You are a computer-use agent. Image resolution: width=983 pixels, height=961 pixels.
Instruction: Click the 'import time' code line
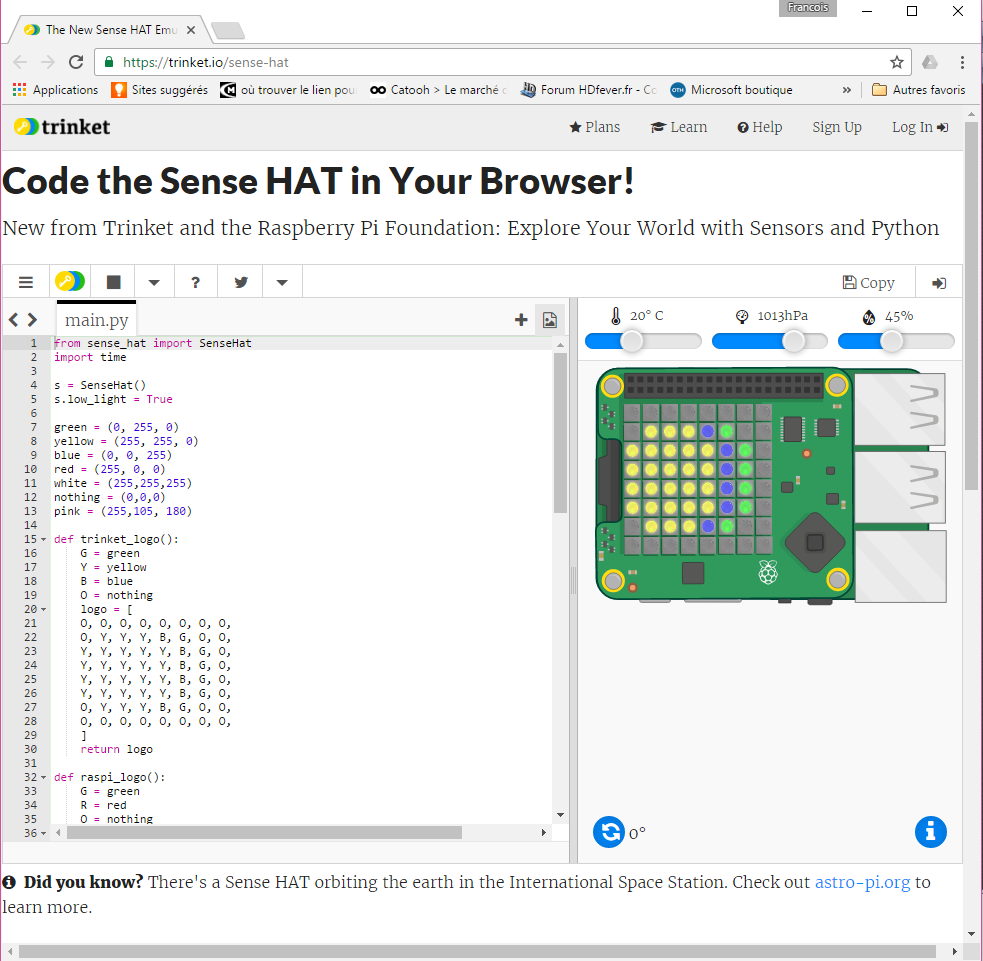tap(90, 357)
